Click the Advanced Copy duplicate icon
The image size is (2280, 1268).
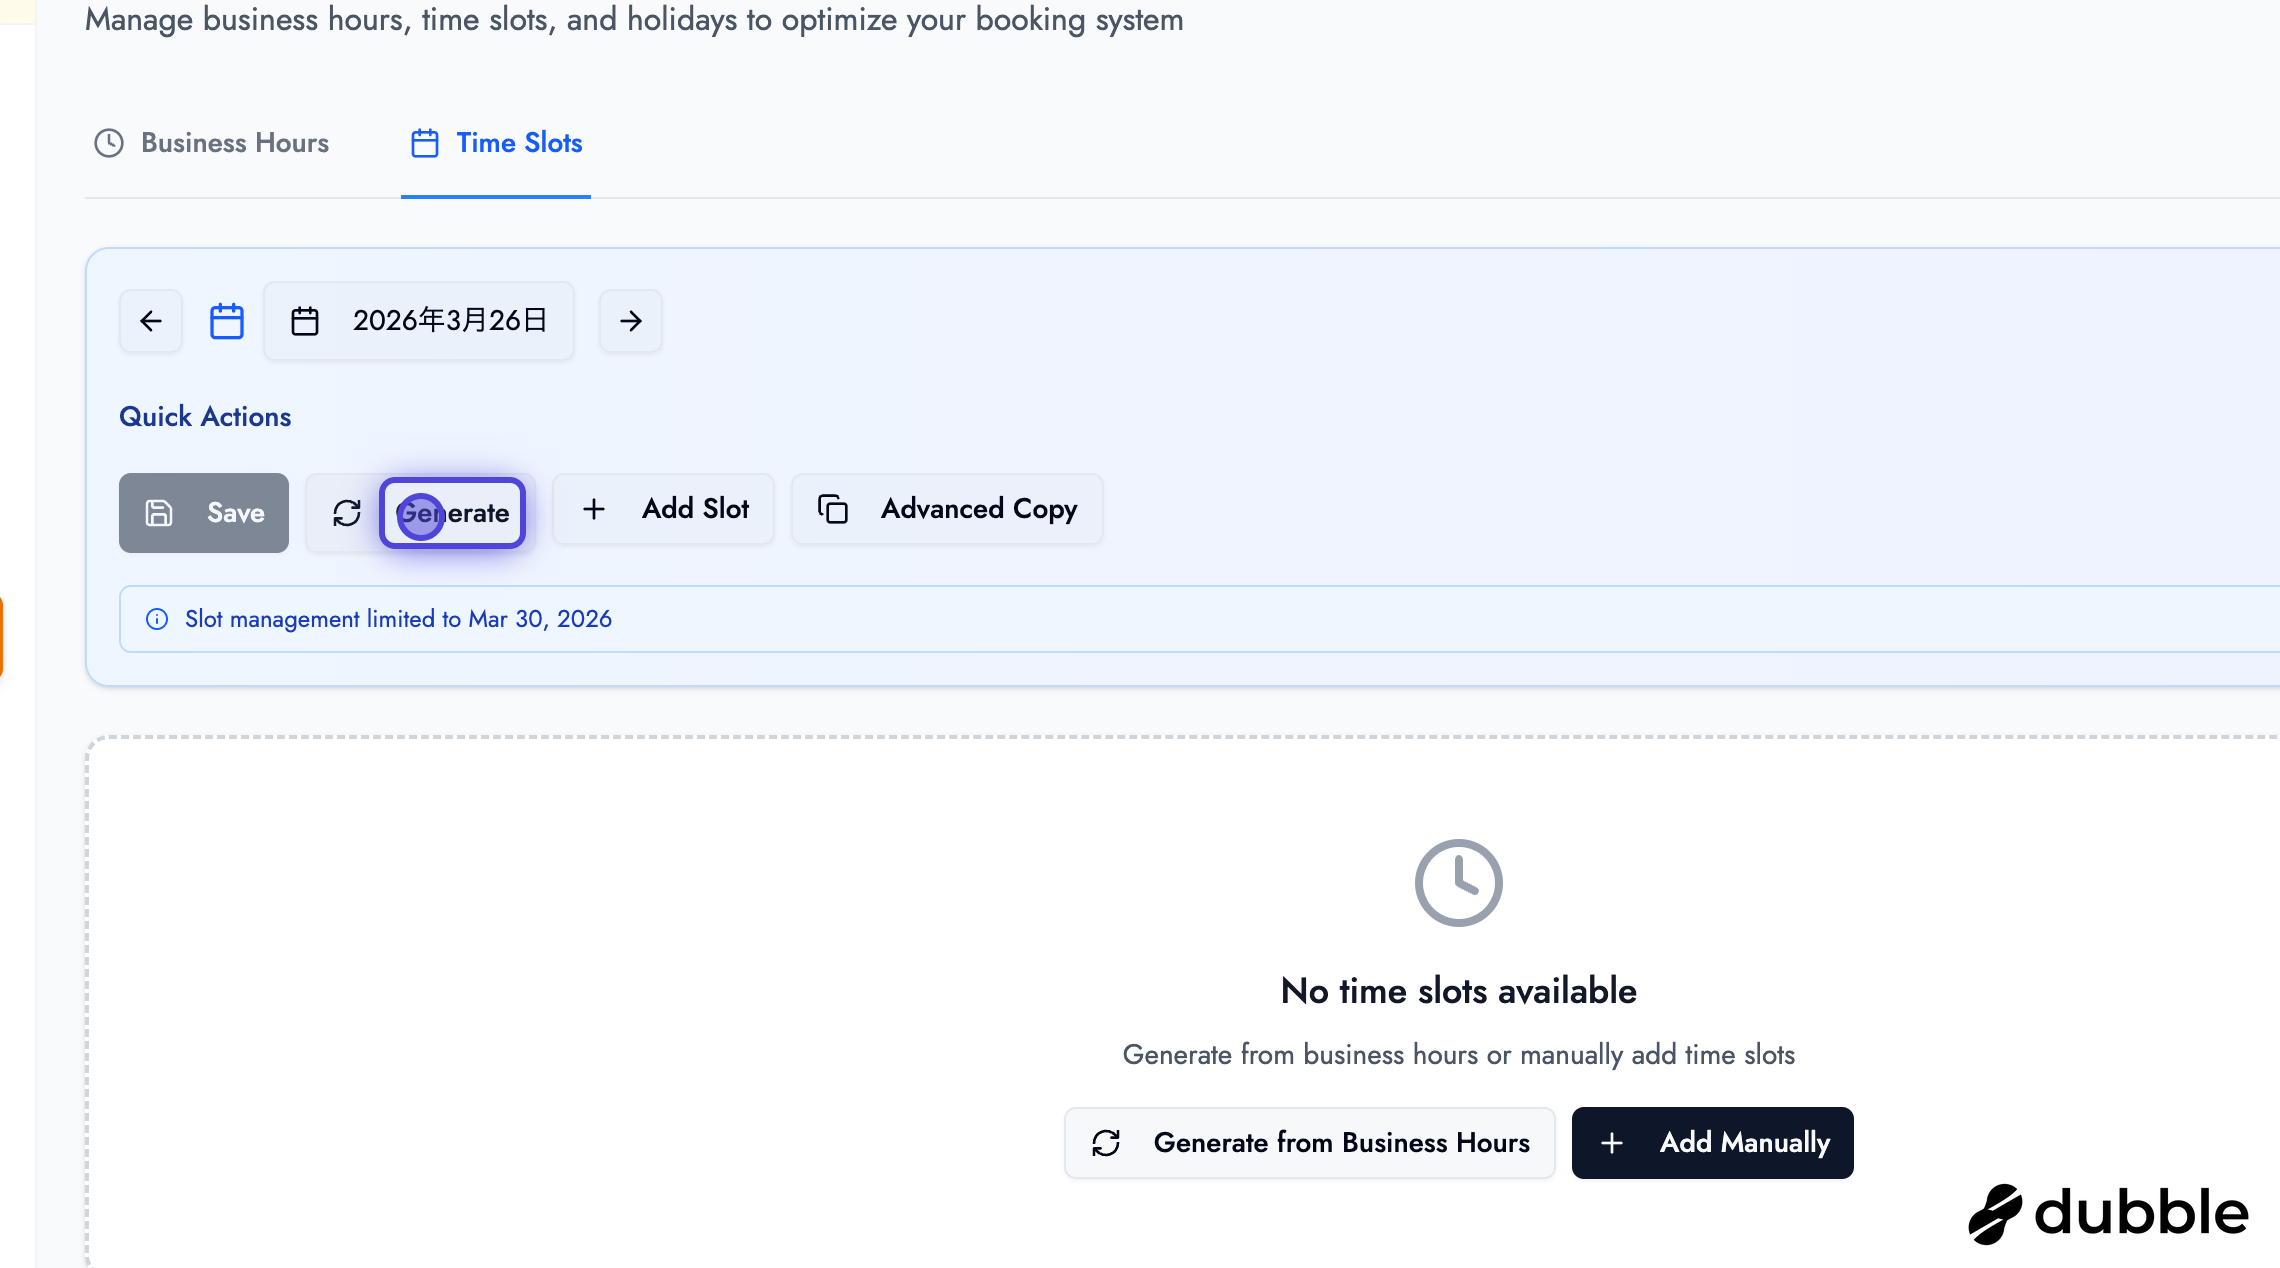tap(833, 509)
